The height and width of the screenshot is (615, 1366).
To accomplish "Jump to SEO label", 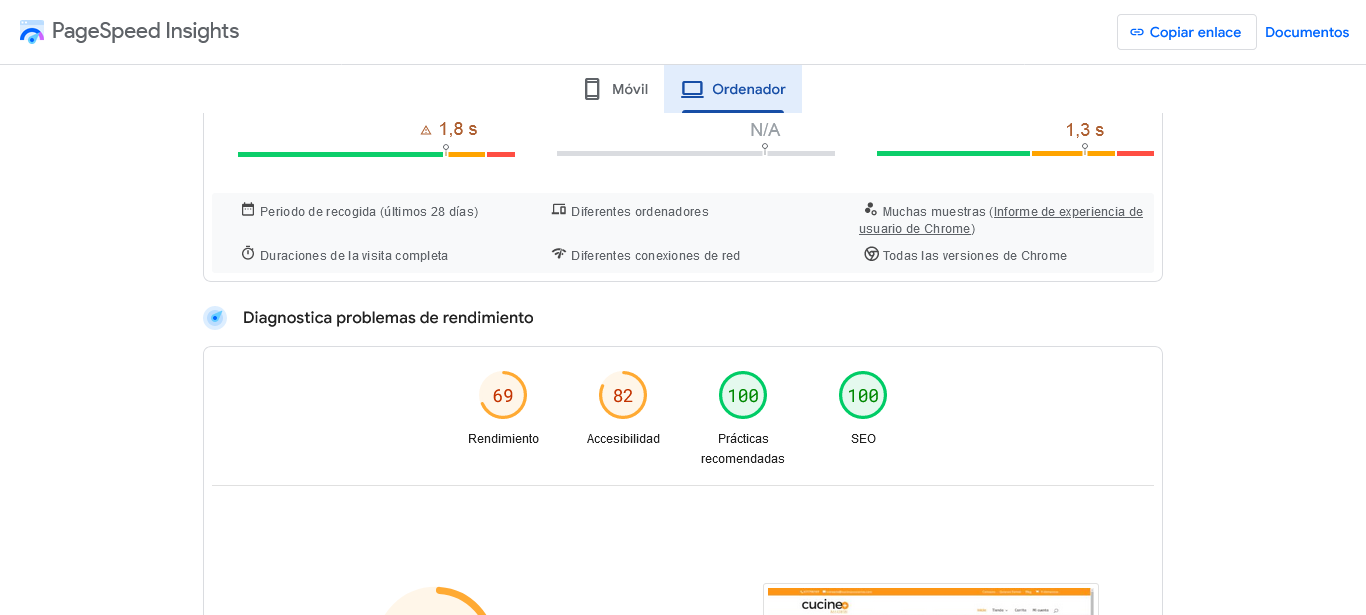I will click(x=863, y=439).
